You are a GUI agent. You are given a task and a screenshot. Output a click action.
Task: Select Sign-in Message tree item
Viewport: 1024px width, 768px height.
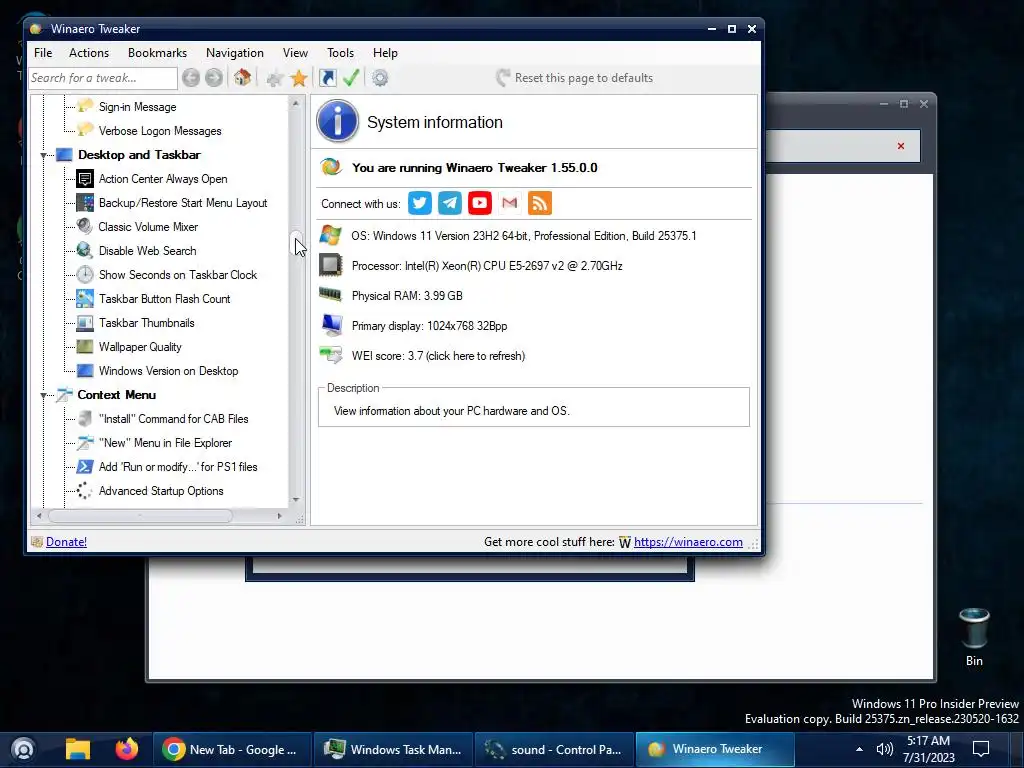click(137, 107)
